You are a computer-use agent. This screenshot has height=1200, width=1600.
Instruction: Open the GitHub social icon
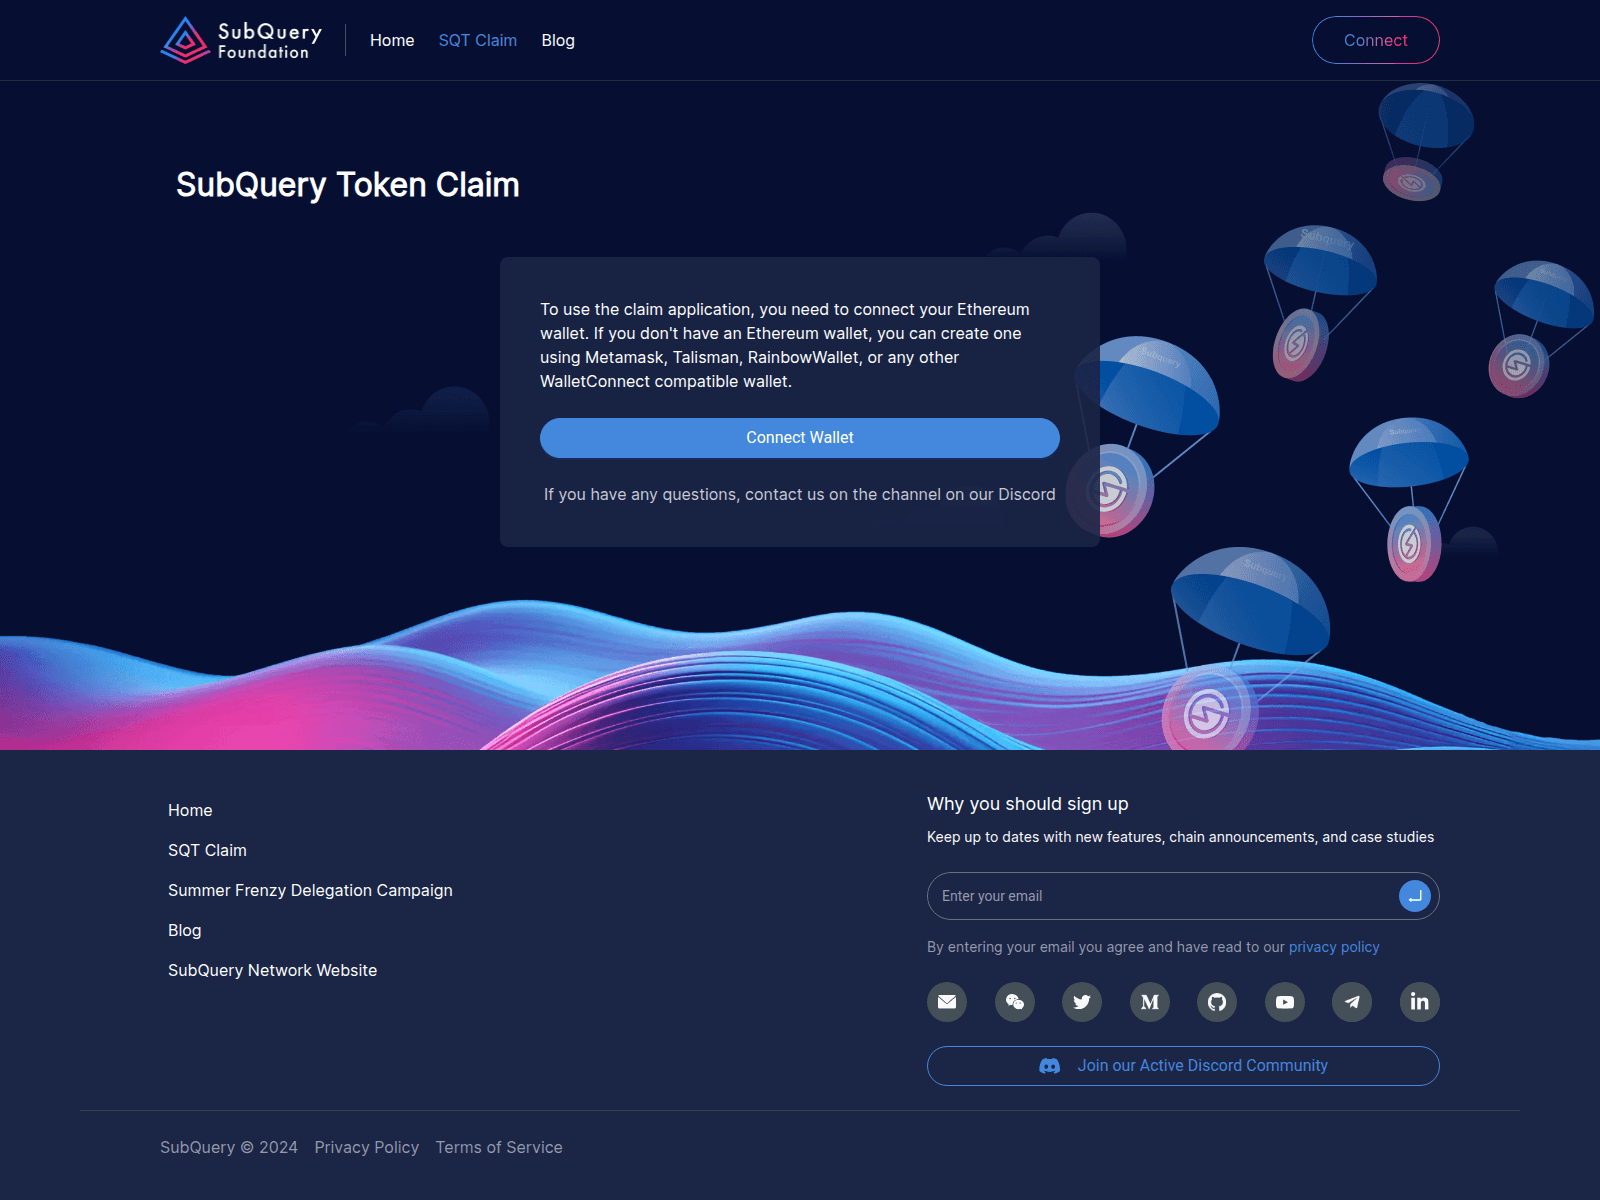click(1217, 1002)
